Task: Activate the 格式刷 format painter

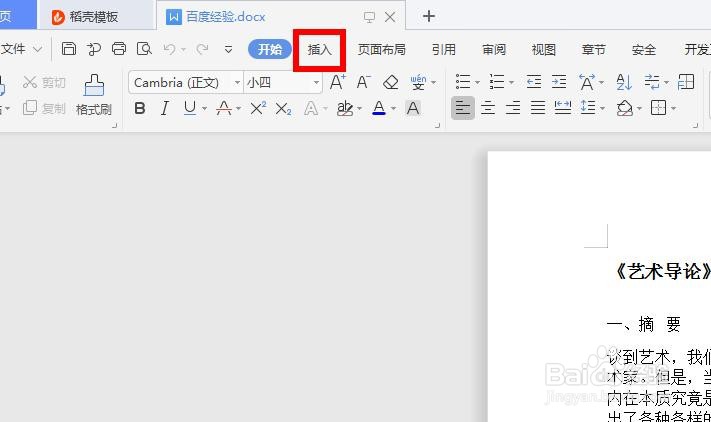Action: [94, 95]
